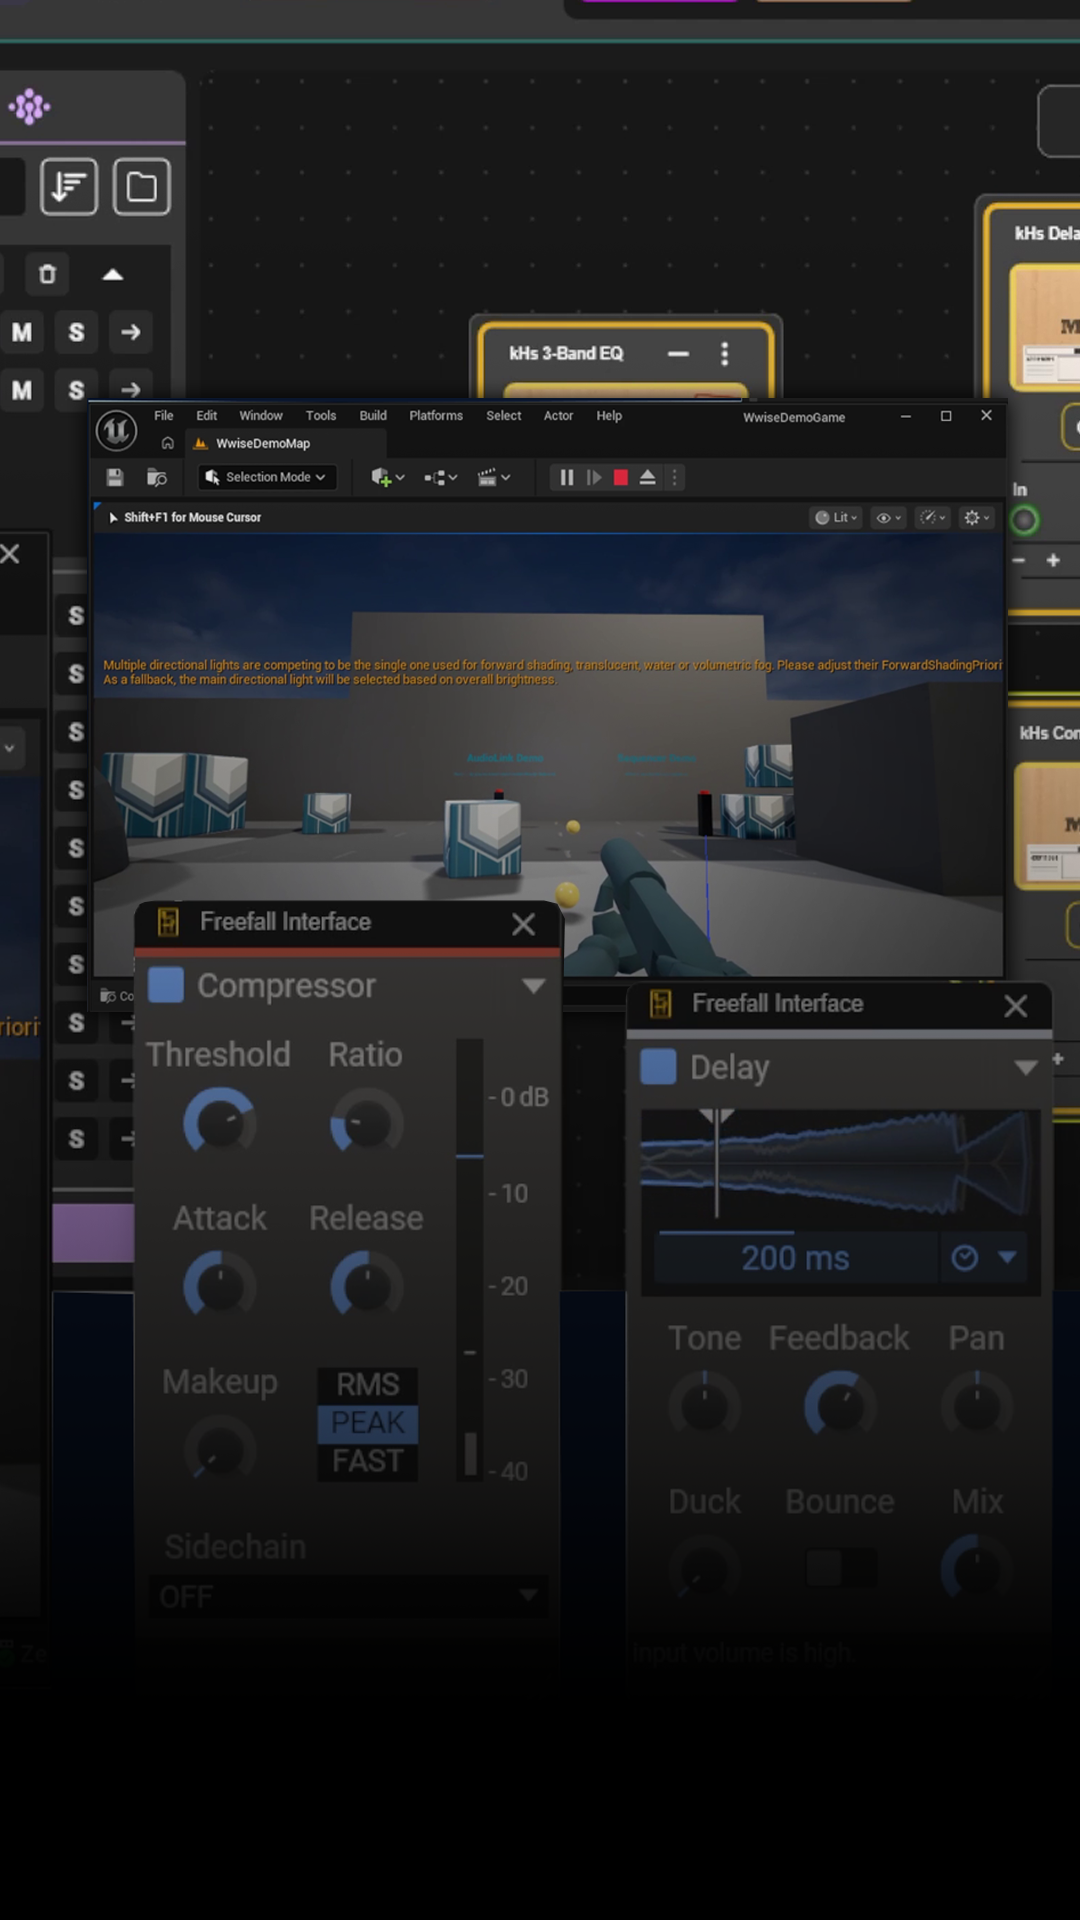Open viewport camera speed dropdown
This screenshot has width=1080, height=1920.
coord(933,518)
